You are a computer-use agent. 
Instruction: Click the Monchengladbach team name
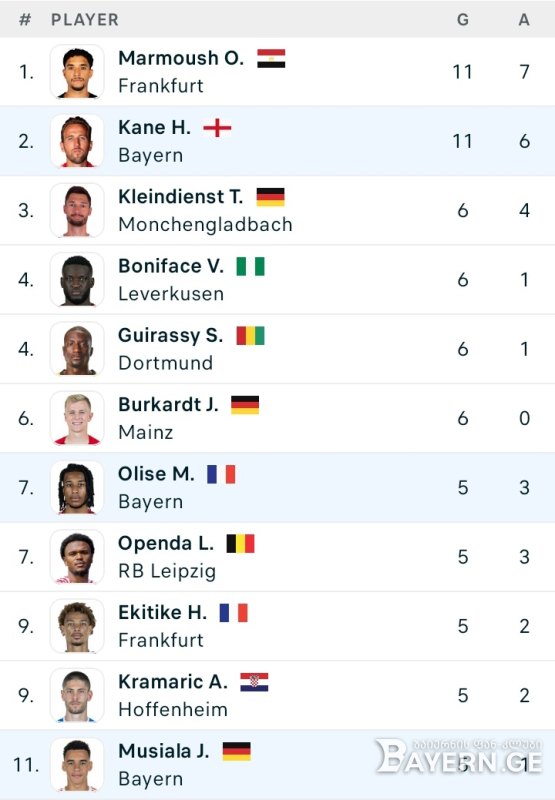(x=205, y=224)
